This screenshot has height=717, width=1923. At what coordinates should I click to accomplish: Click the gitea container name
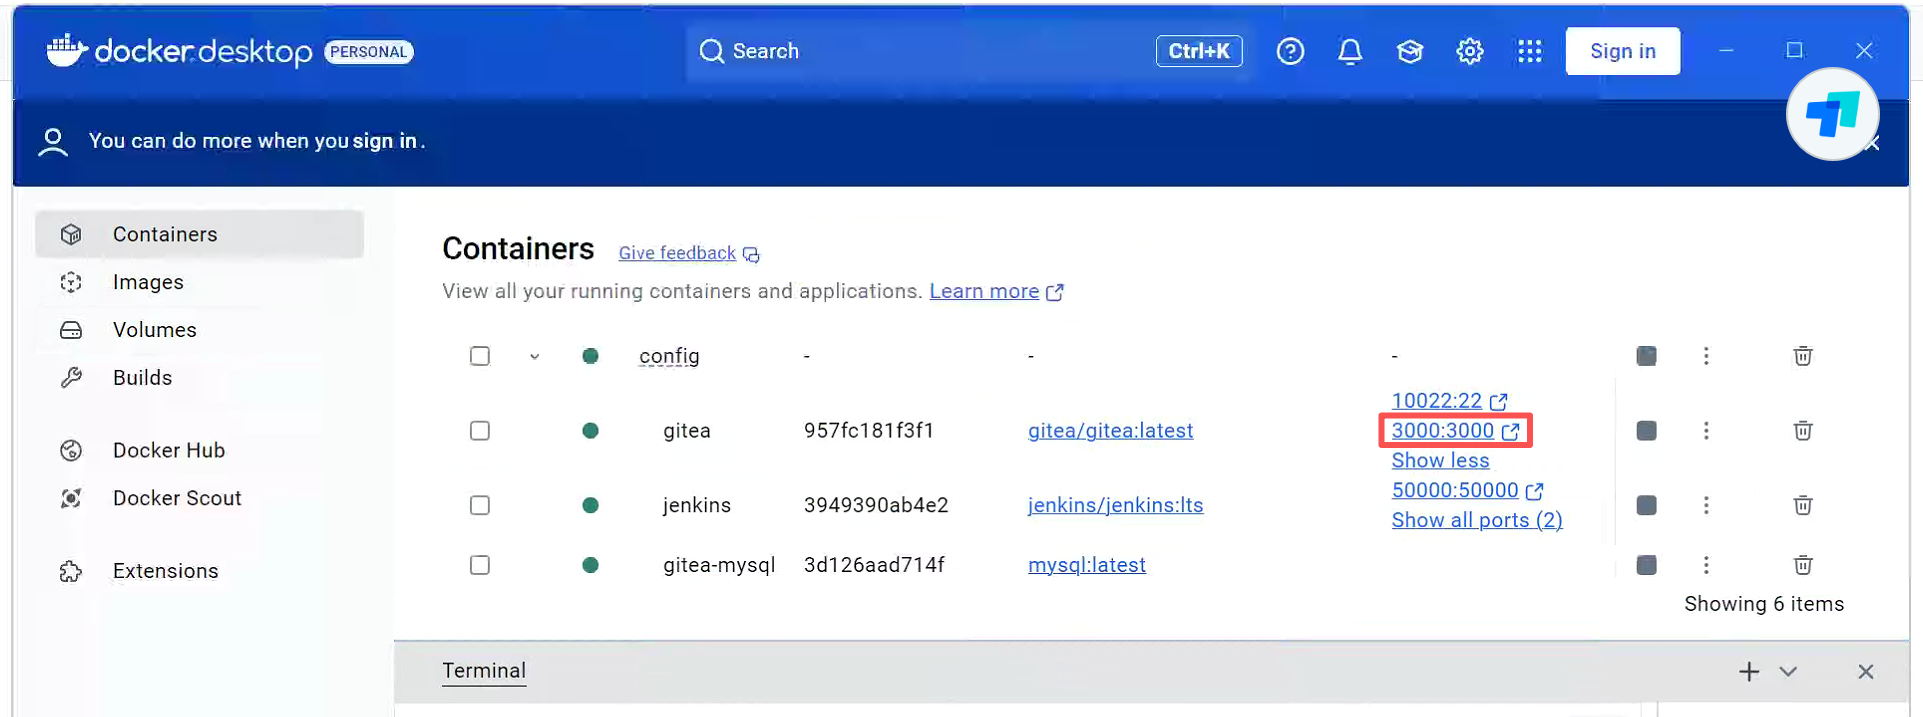tap(687, 431)
